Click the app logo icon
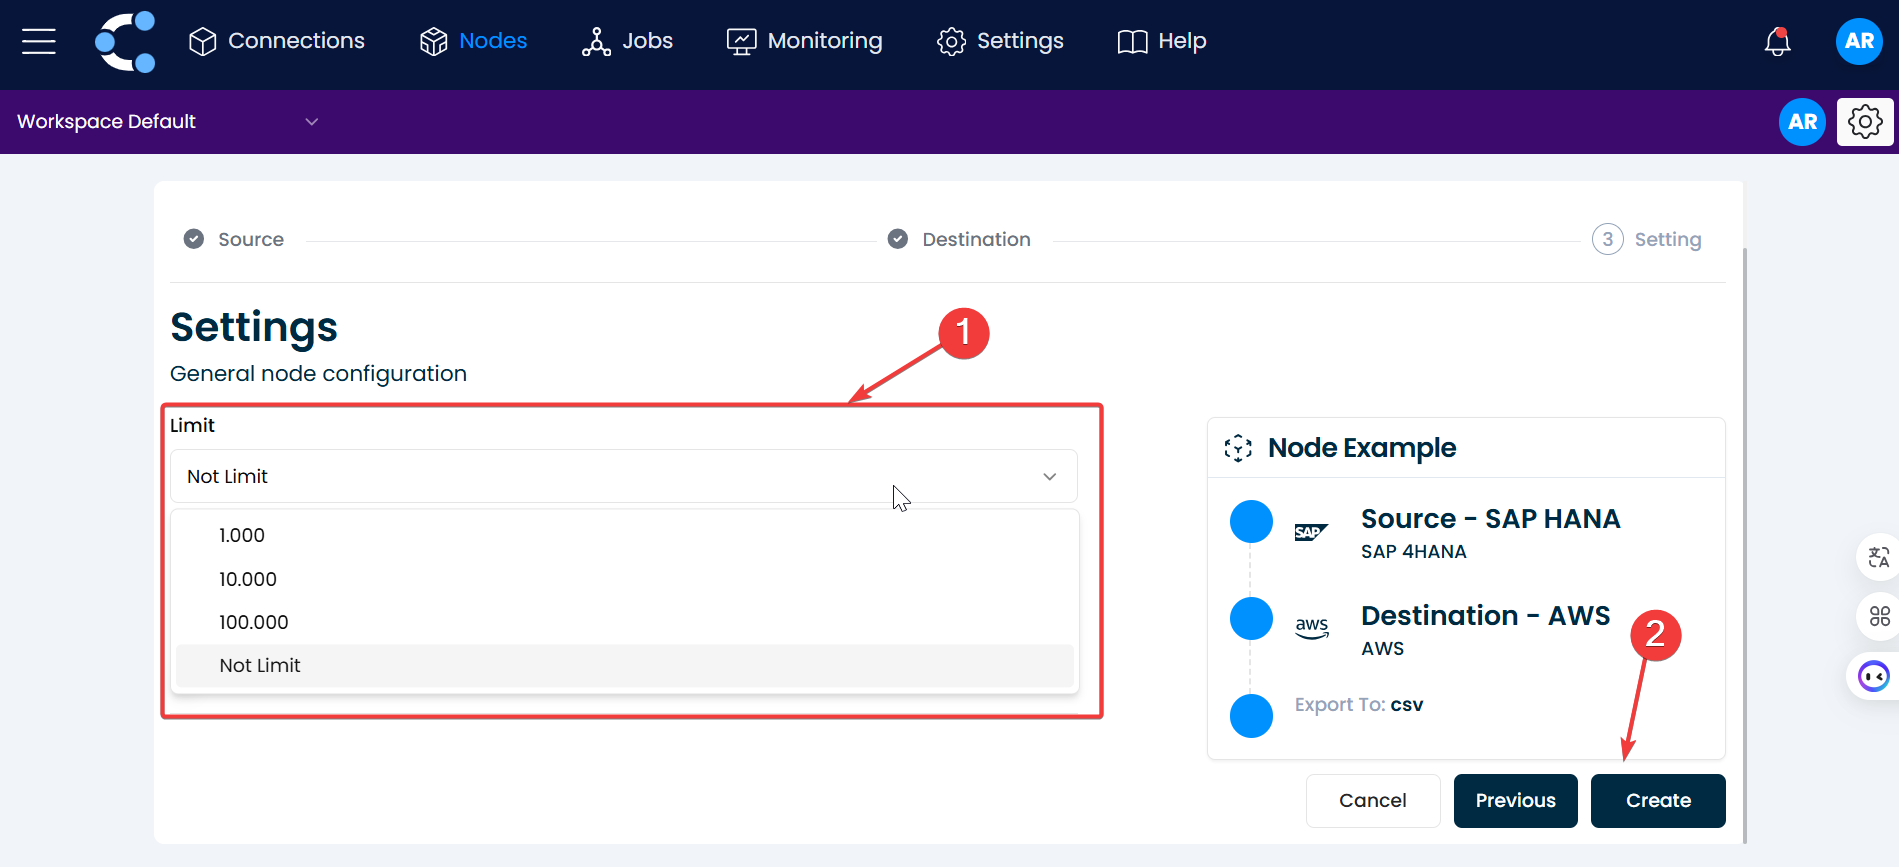The height and width of the screenshot is (867, 1899). pos(126,42)
